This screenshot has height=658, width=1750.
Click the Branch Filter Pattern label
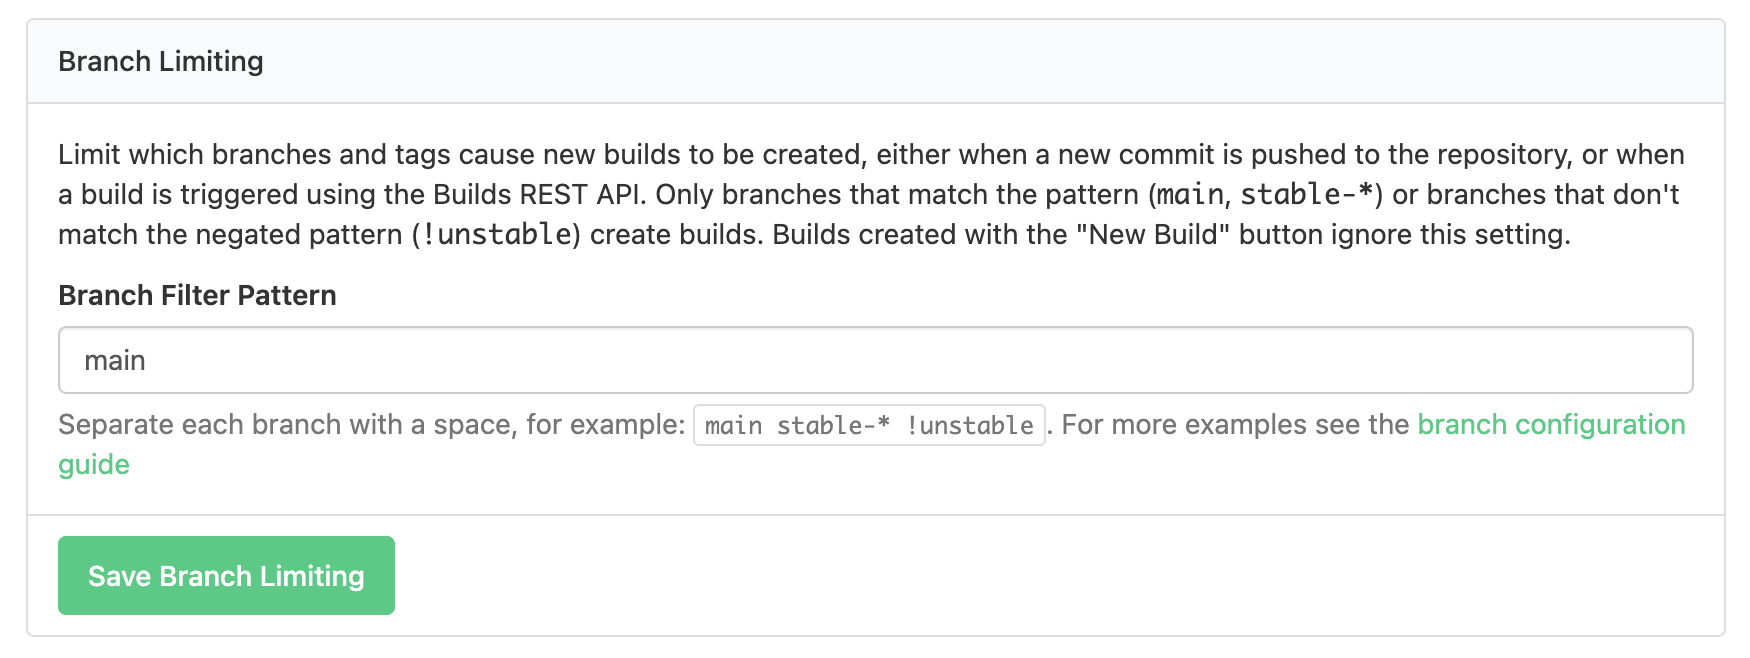click(x=197, y=295)
